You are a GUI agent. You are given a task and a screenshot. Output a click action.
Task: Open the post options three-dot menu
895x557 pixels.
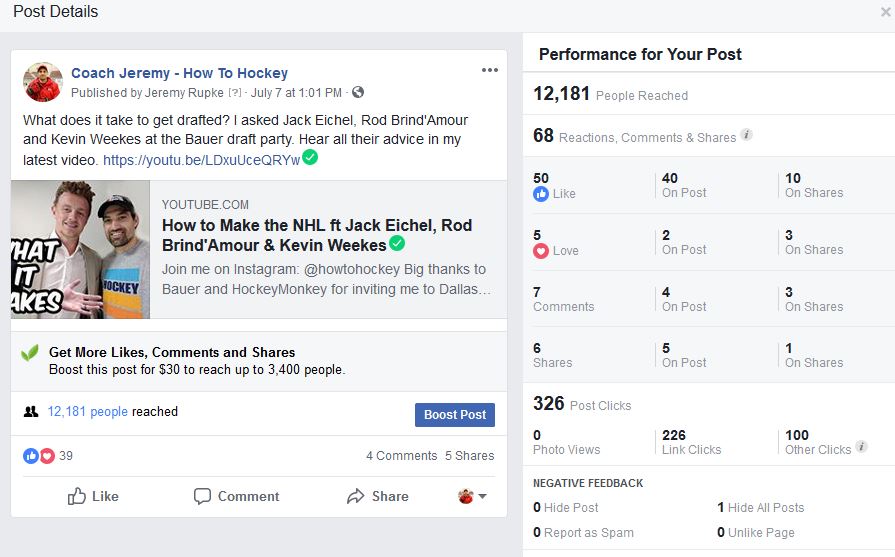point(490,70)
